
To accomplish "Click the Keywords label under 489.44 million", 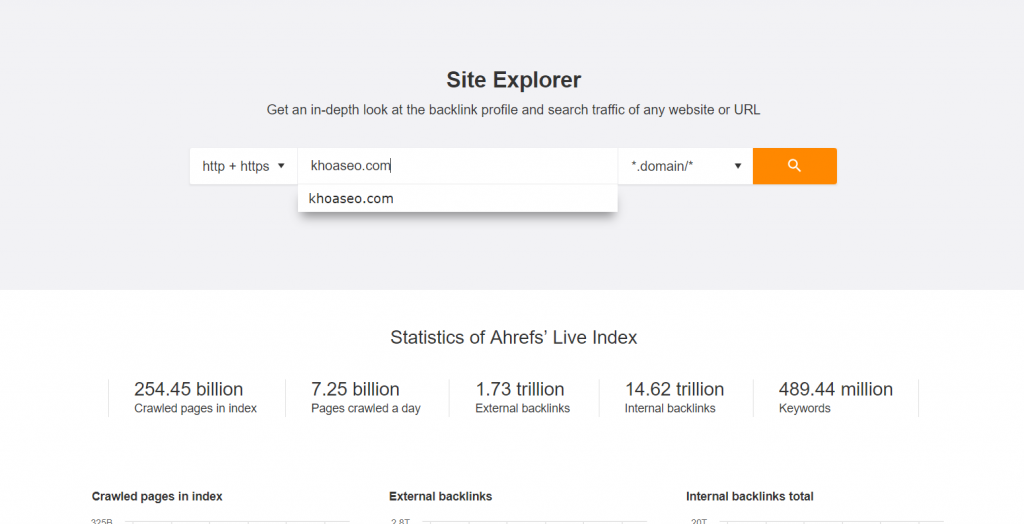I will 805,408.
